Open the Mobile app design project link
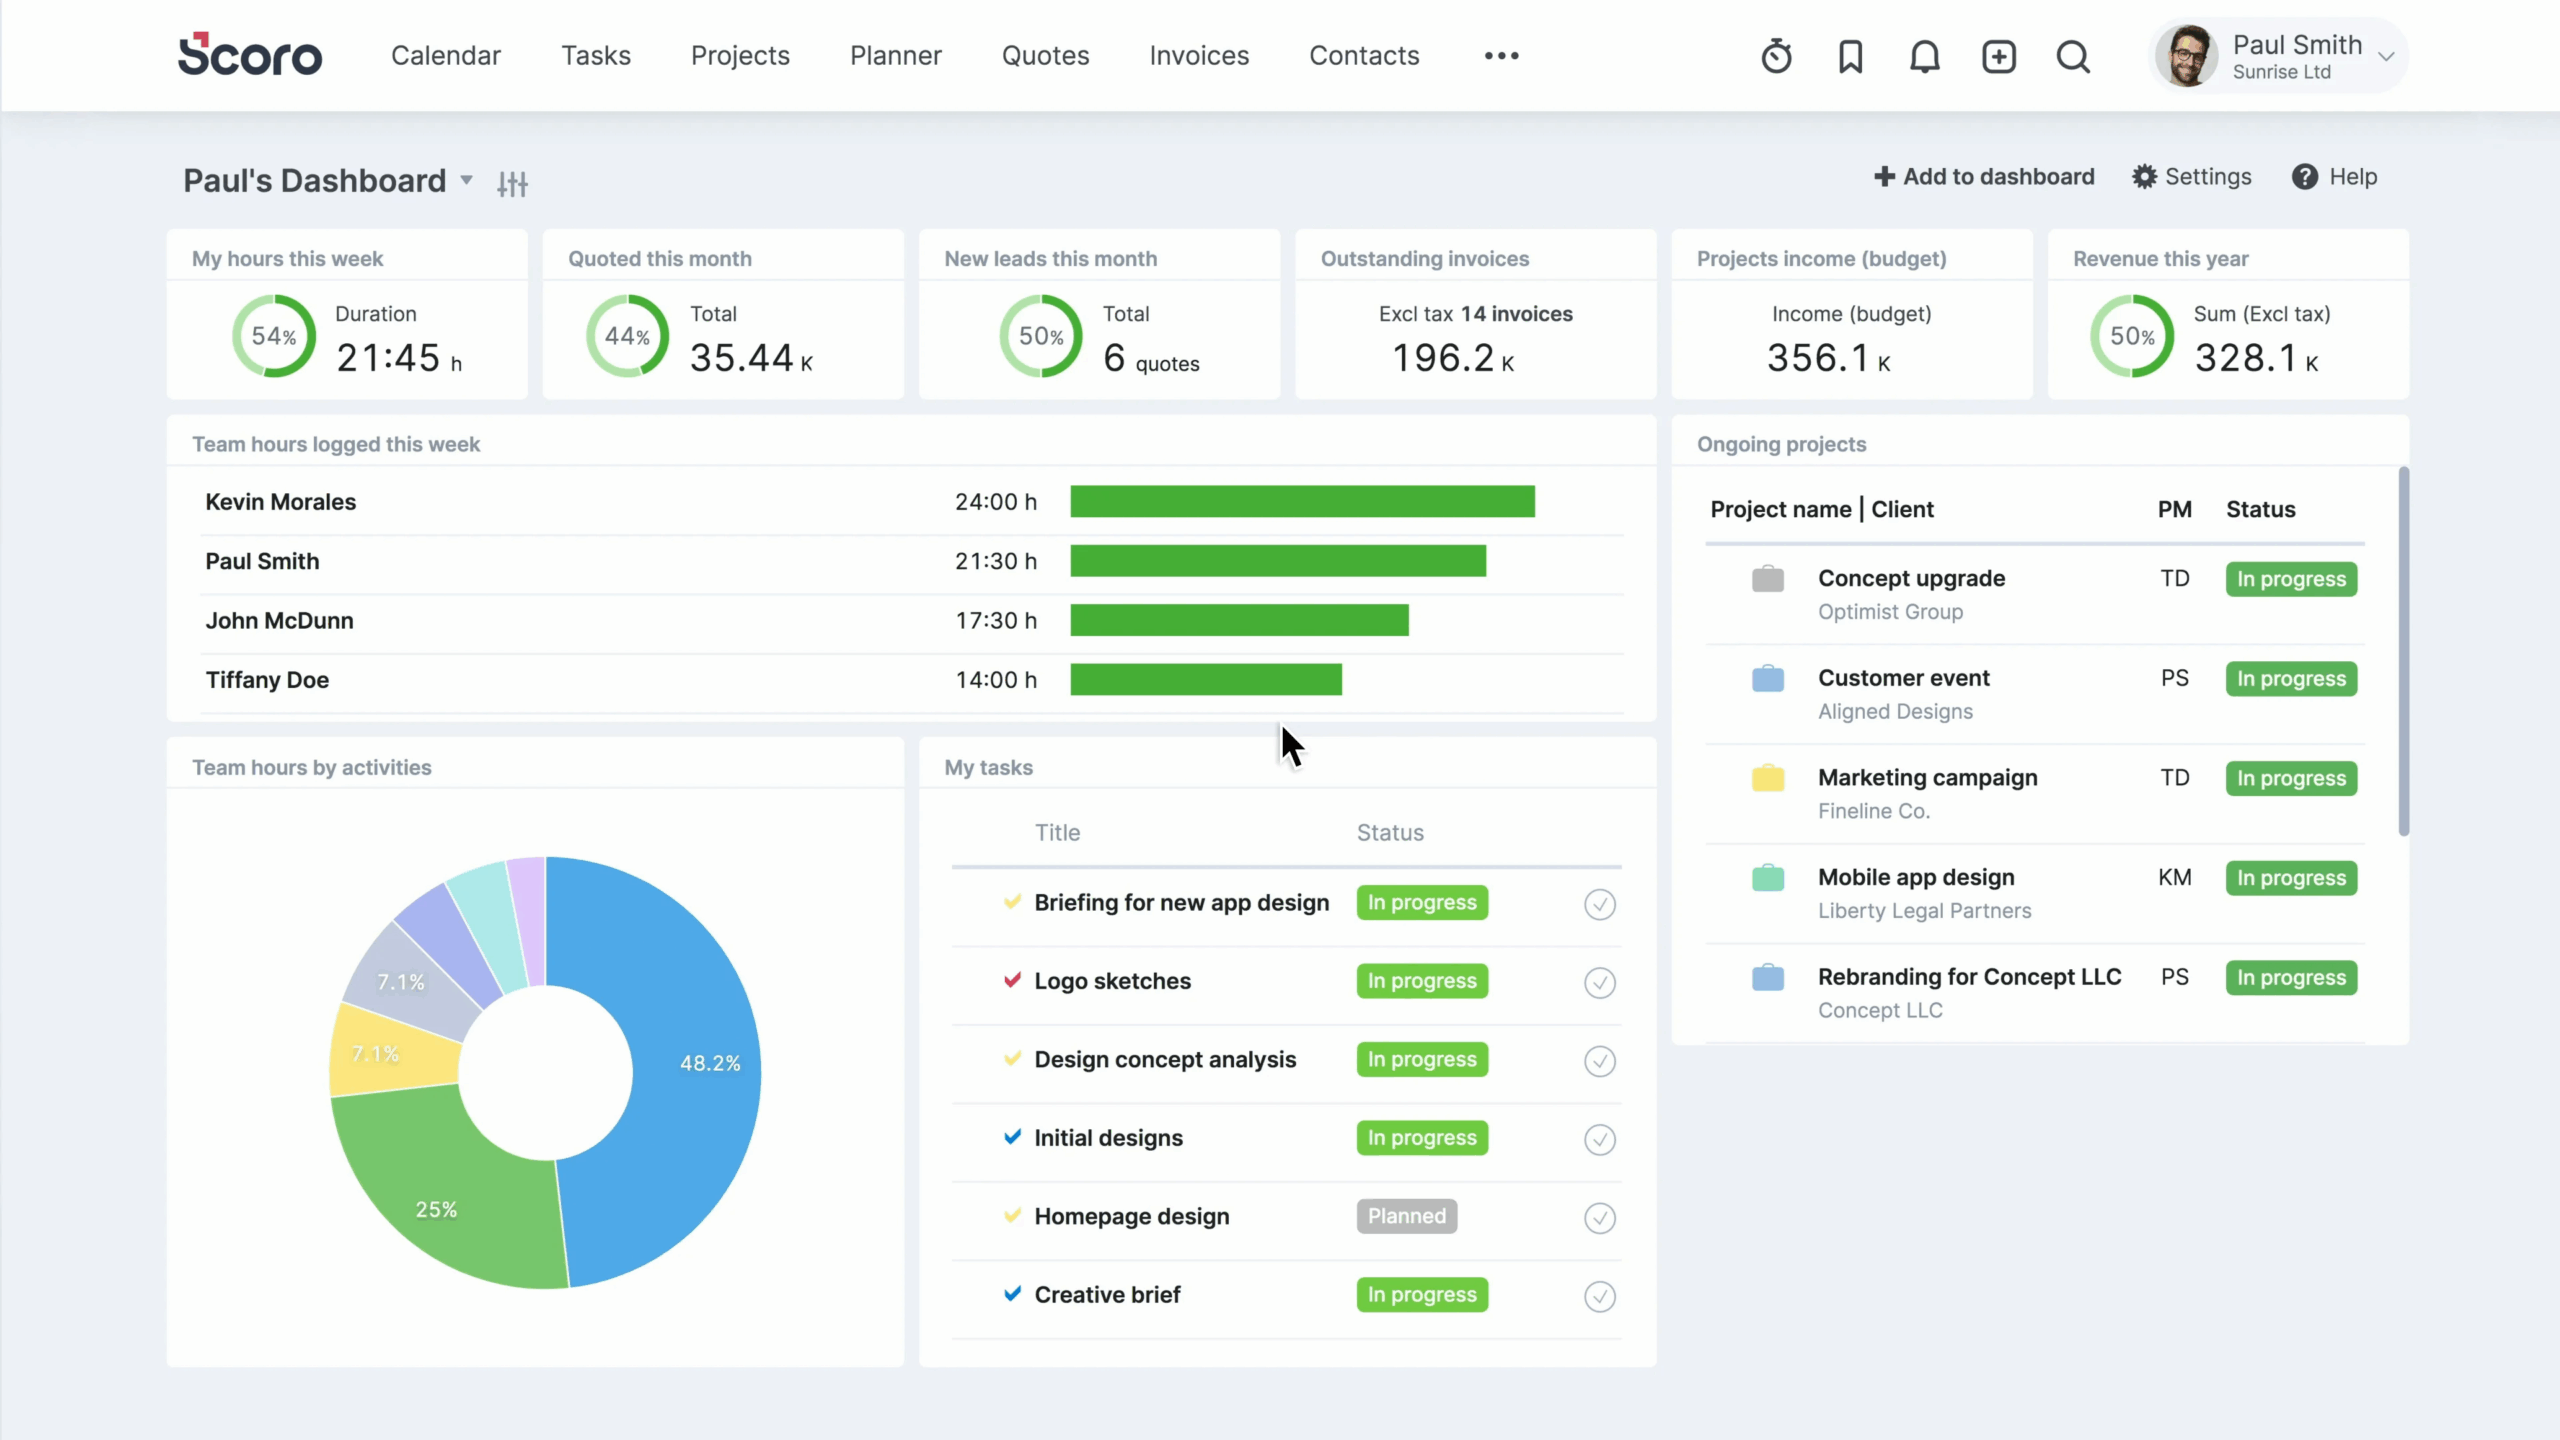 tap(1915, 877)
